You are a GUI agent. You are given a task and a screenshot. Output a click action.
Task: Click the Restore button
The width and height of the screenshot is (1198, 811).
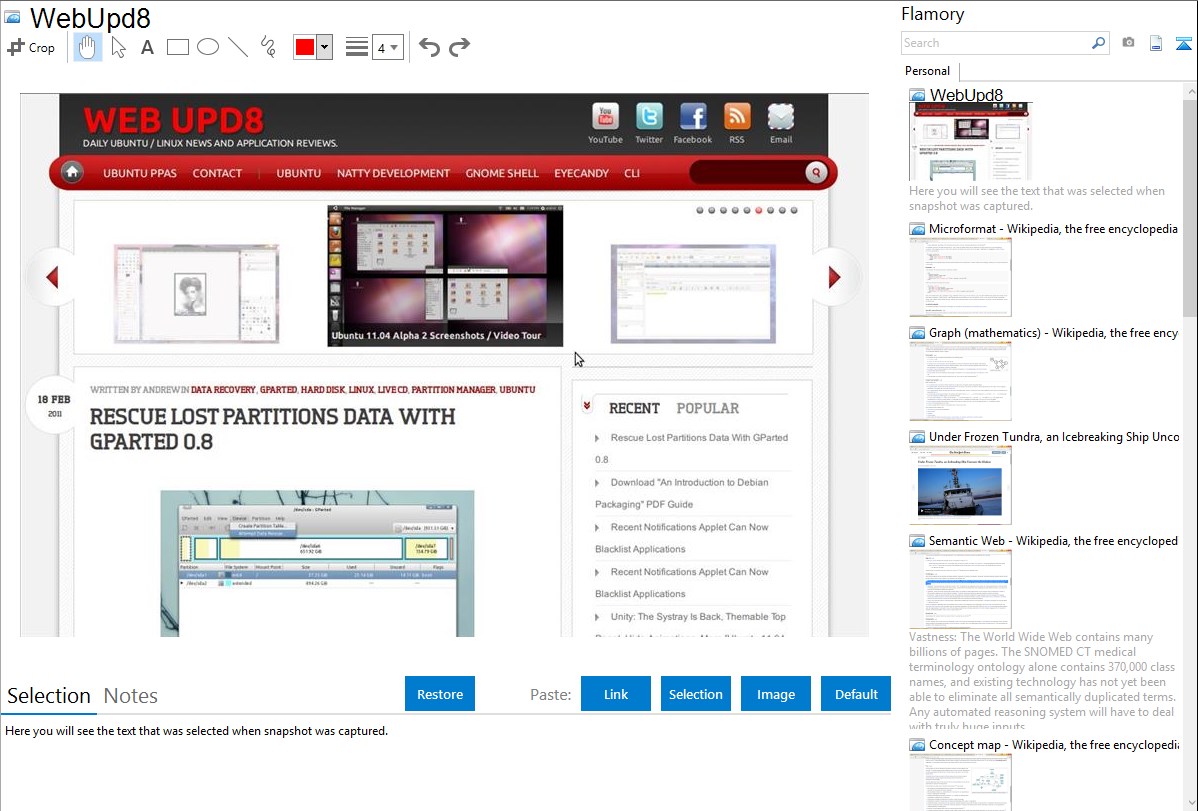pos(440,694)
